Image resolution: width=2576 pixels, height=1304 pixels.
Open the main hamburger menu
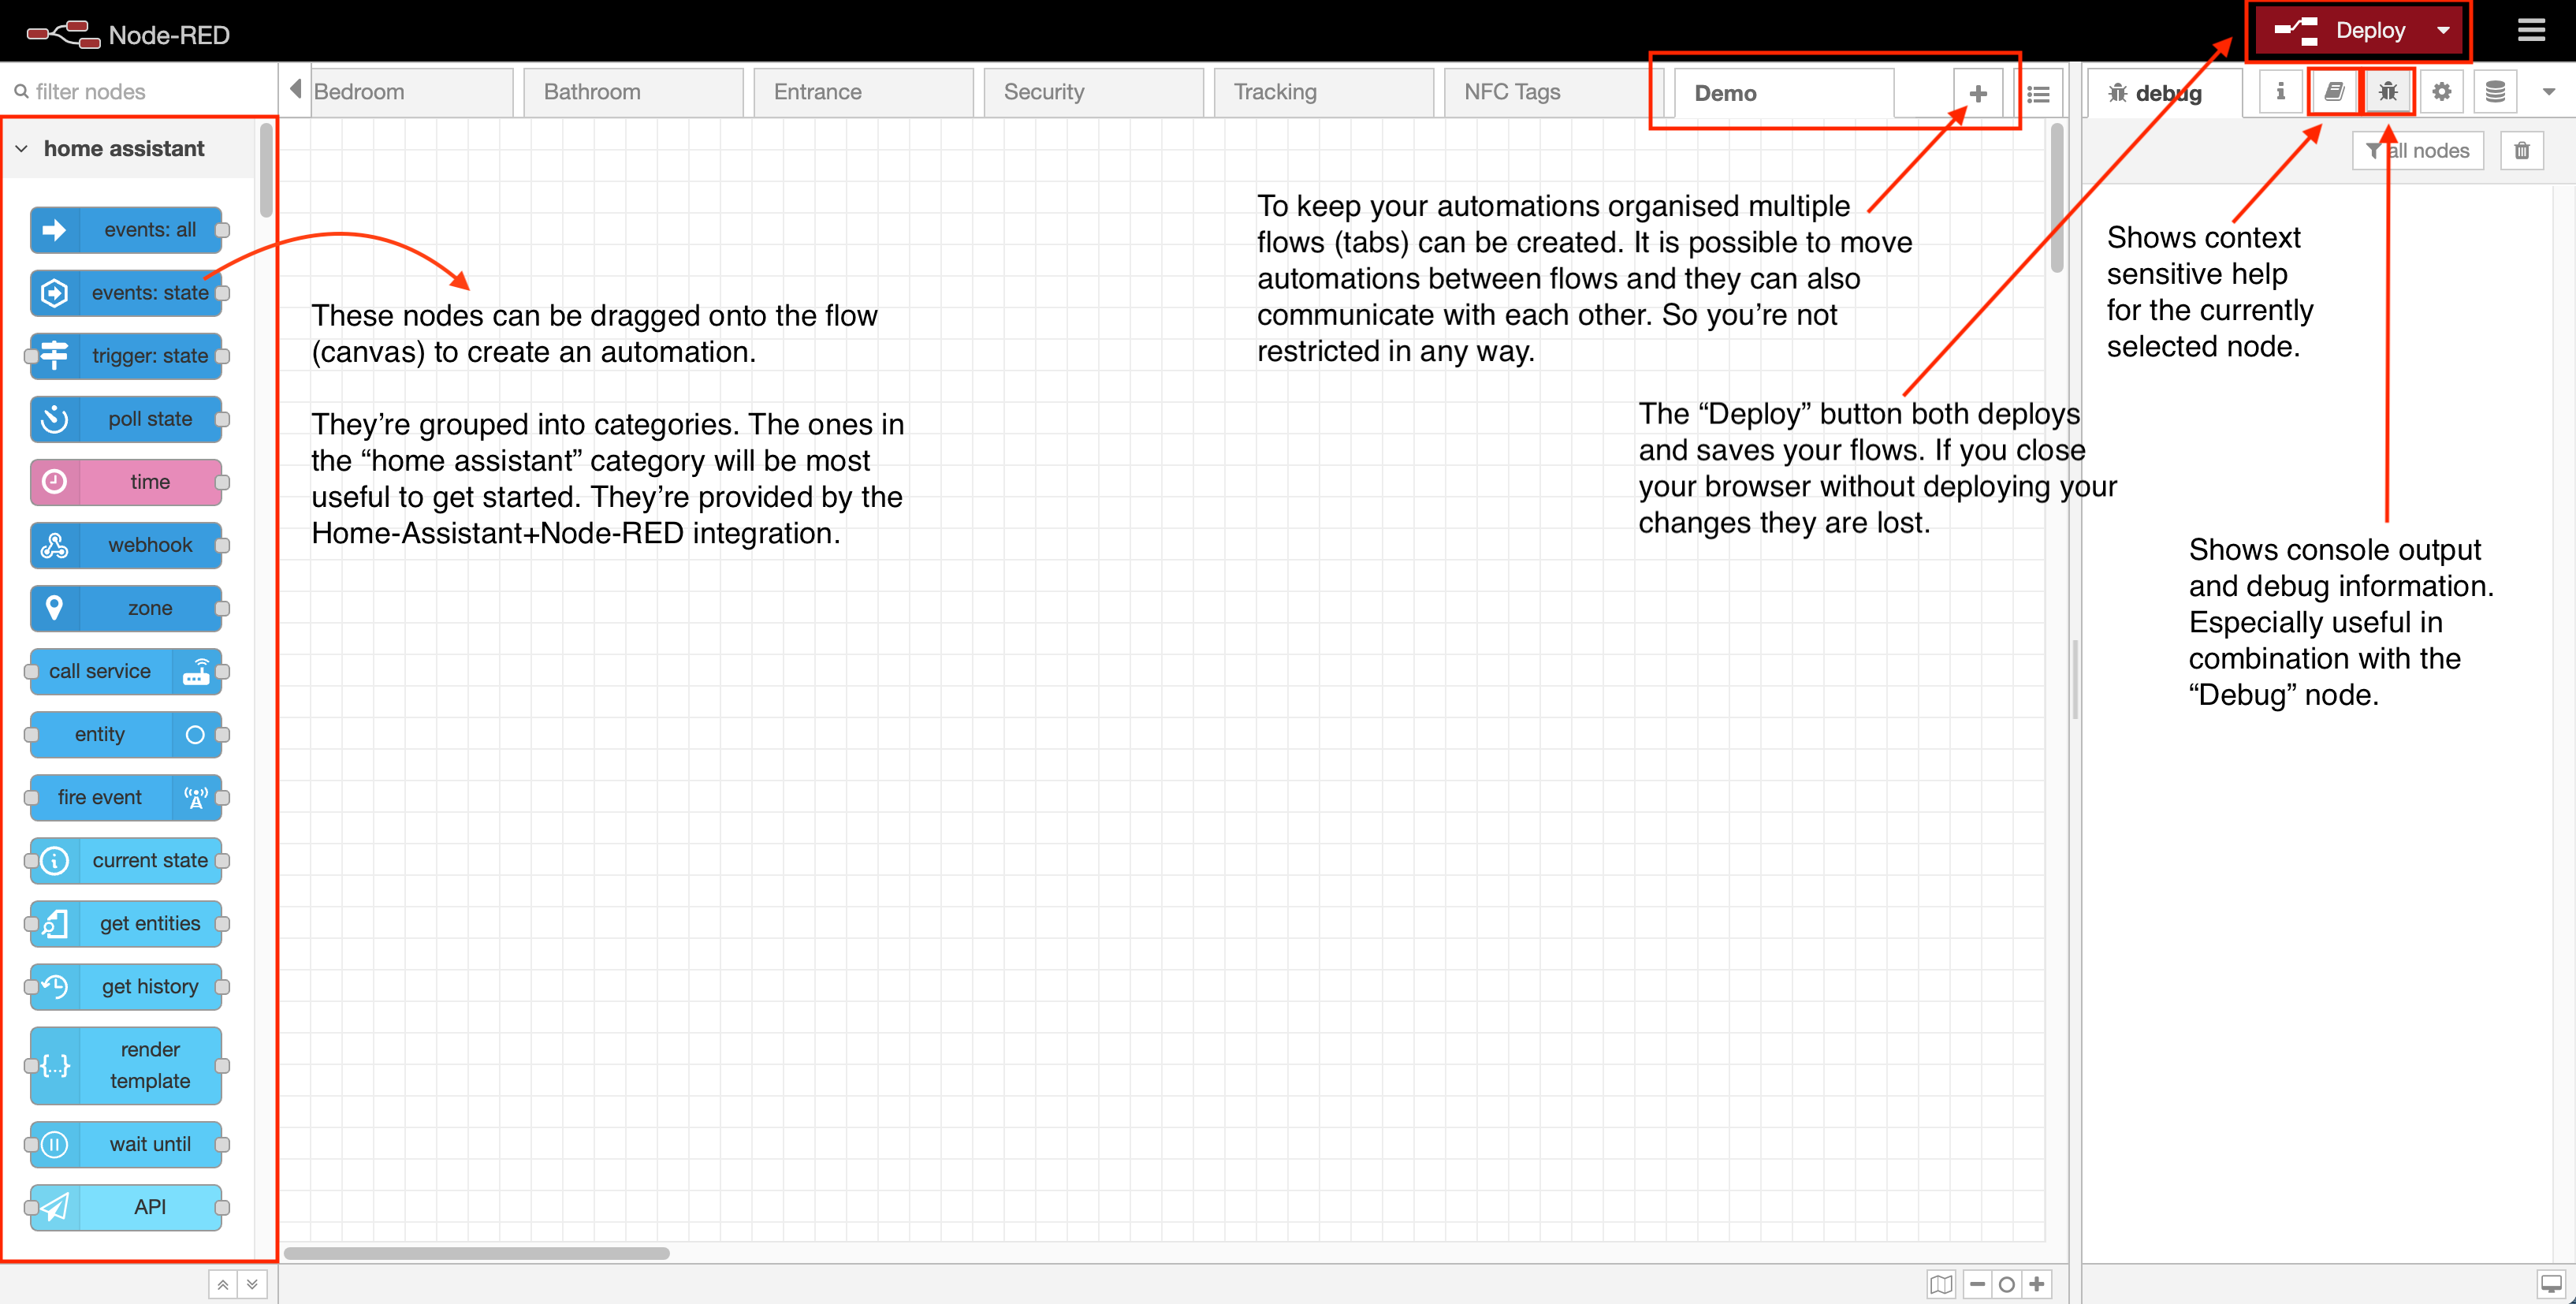pos(2531,30)
